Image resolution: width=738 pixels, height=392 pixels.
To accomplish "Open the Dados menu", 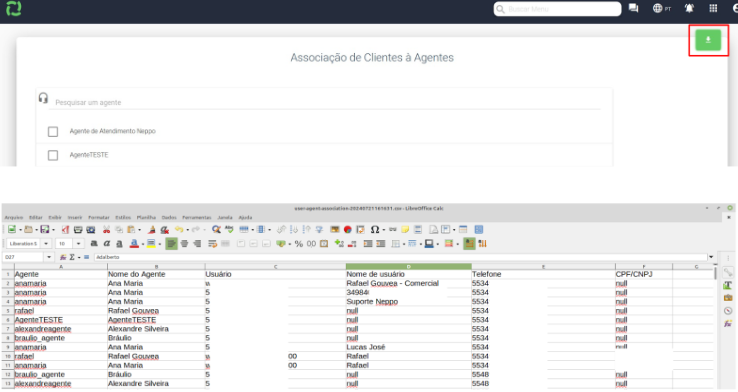I will [169, 217].
